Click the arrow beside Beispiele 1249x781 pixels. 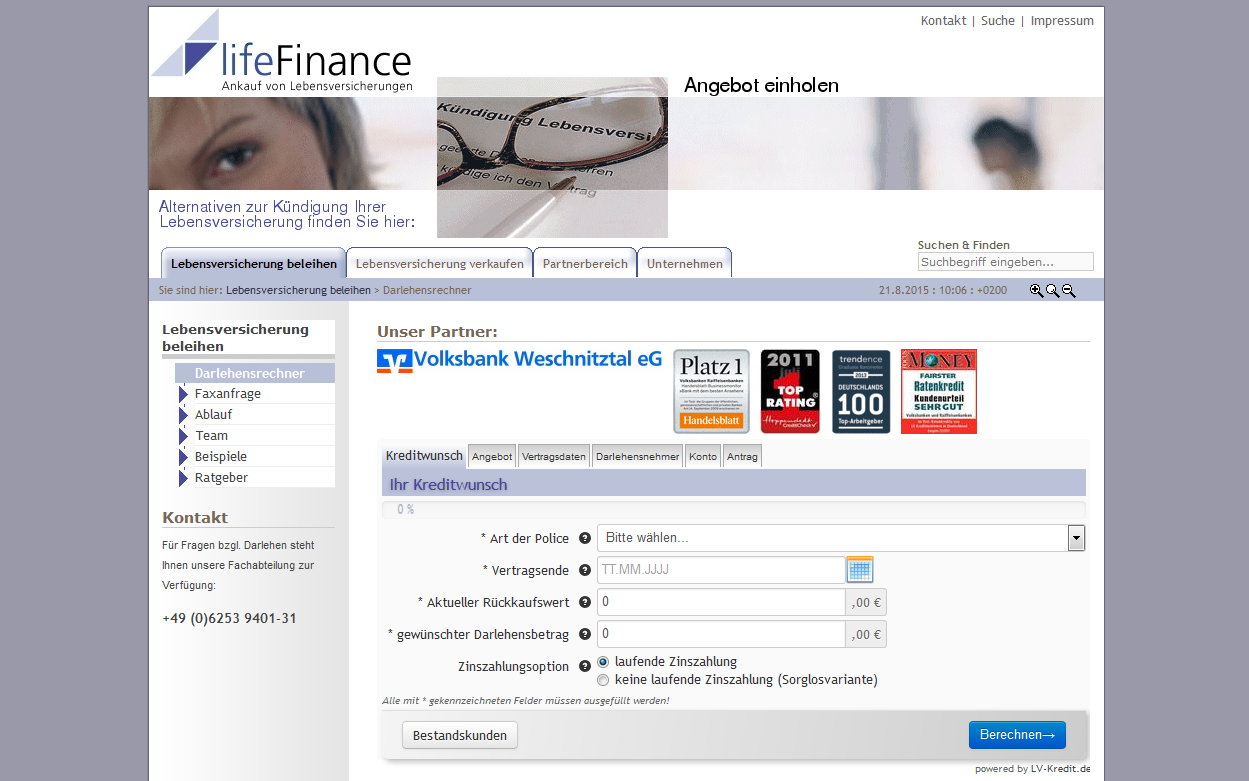tap(184, 457)
